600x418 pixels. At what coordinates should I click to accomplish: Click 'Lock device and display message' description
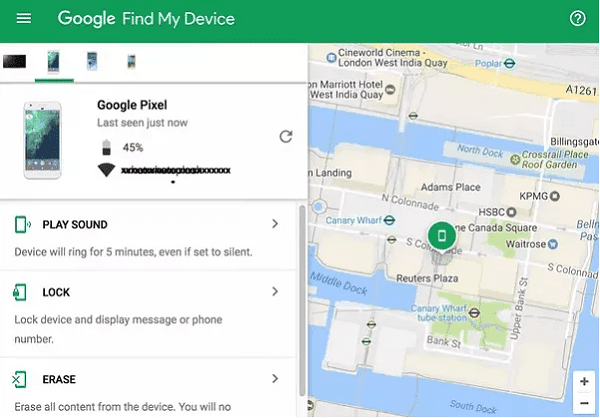tap(118, 329)
